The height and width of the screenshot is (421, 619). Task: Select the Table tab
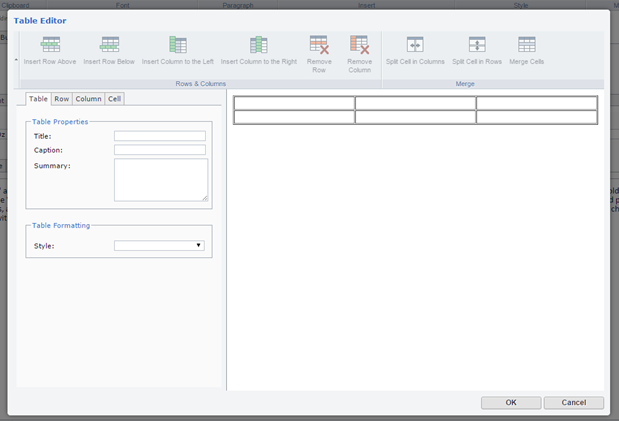coord(38,99)
